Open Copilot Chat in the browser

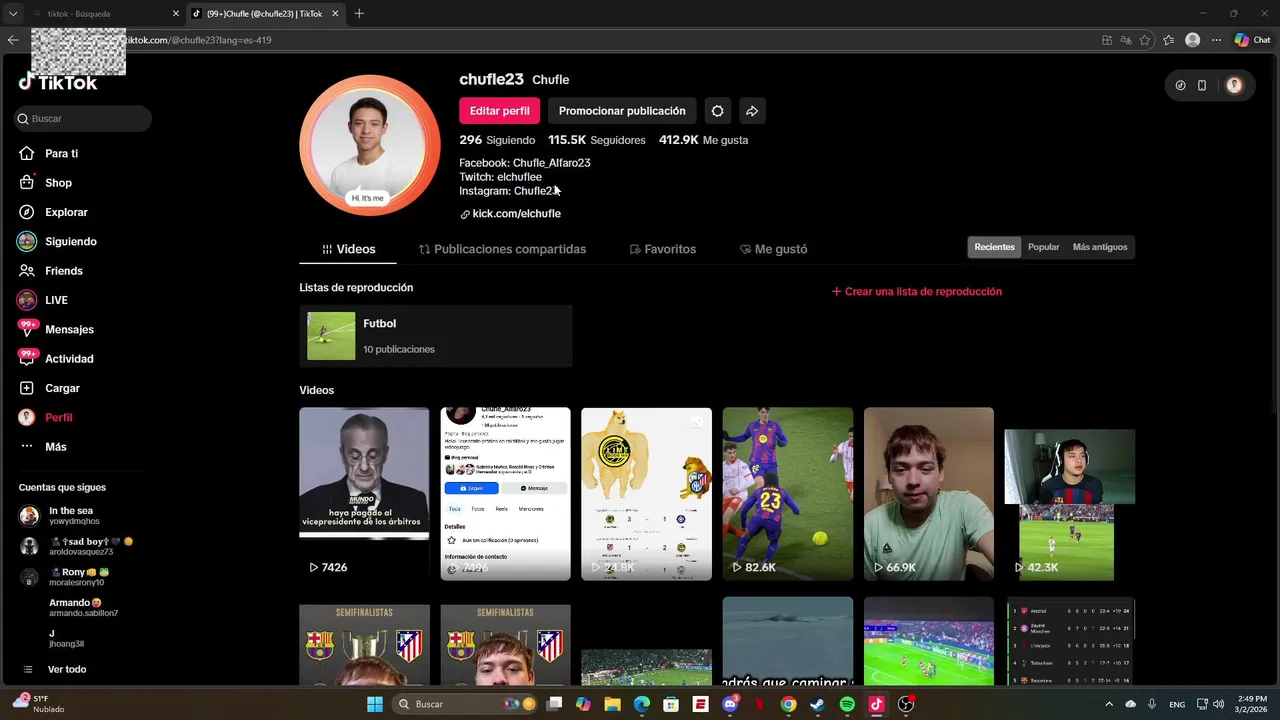(x=1252, y=40)
